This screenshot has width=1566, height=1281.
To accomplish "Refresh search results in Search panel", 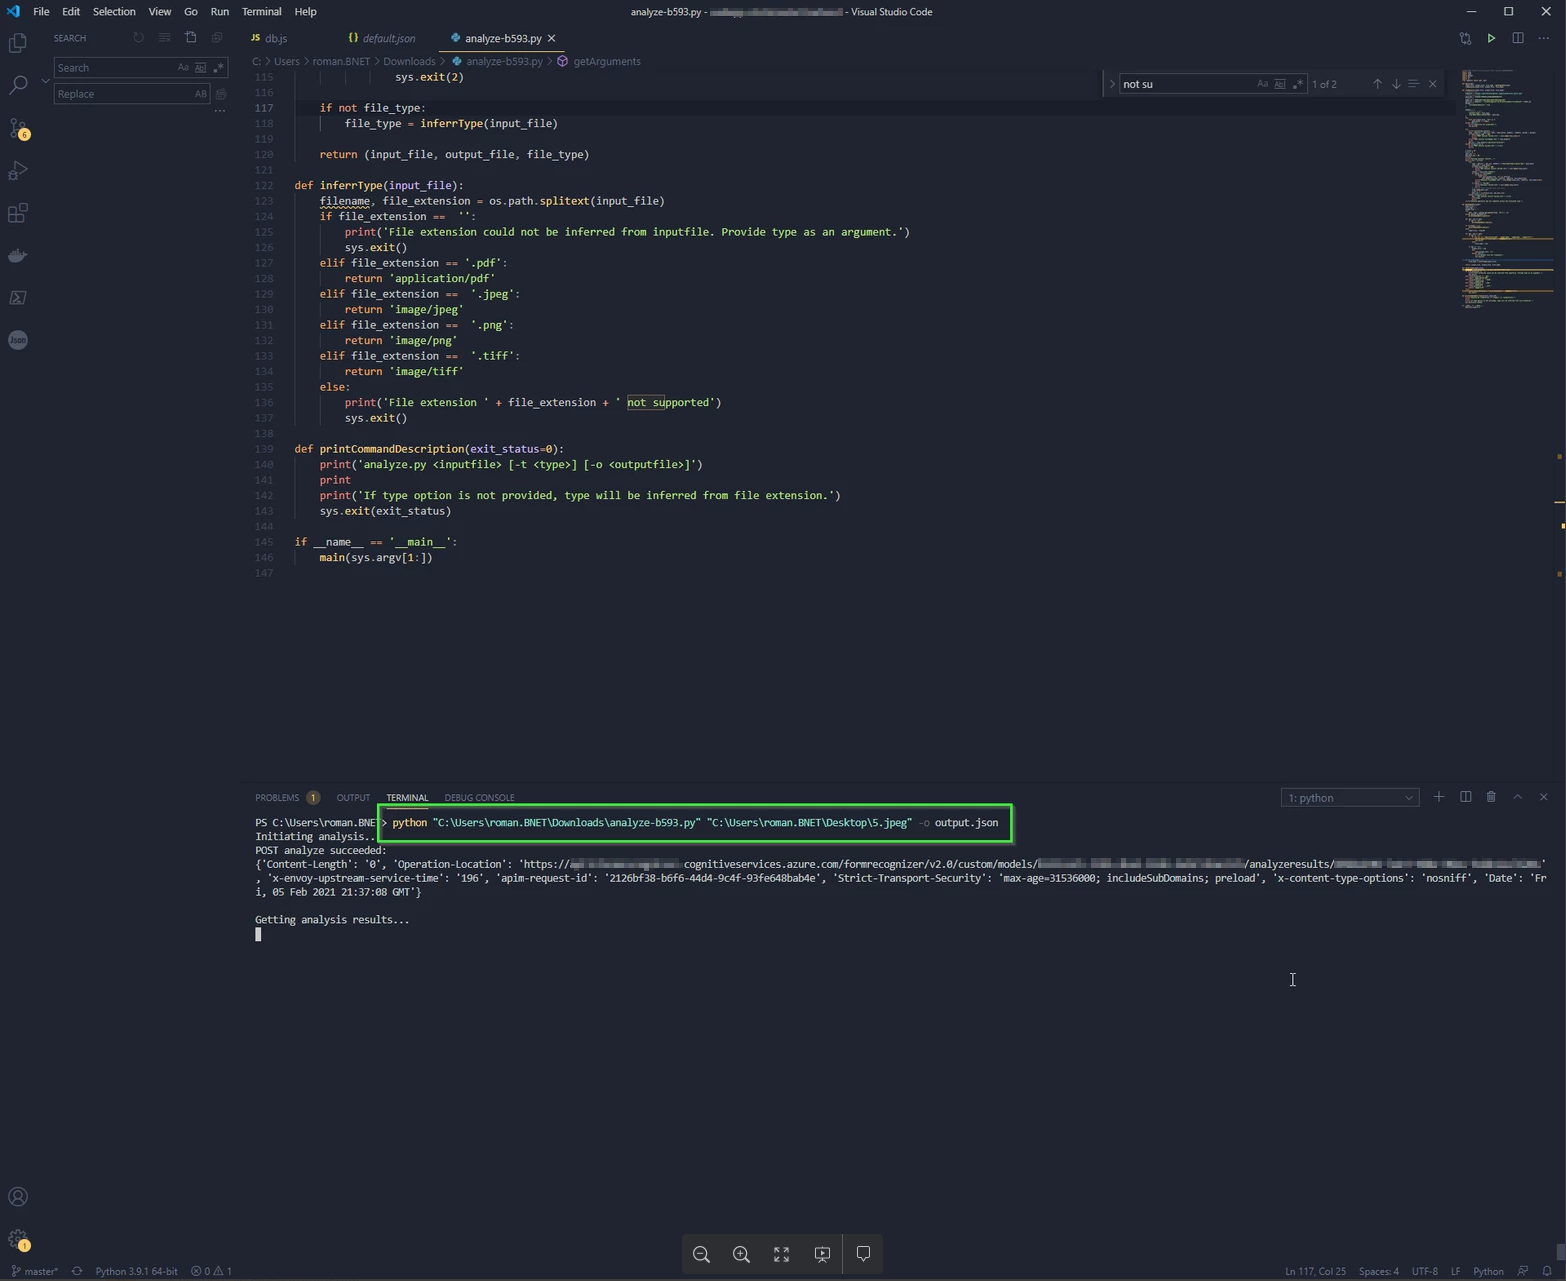I will point(138,38).
